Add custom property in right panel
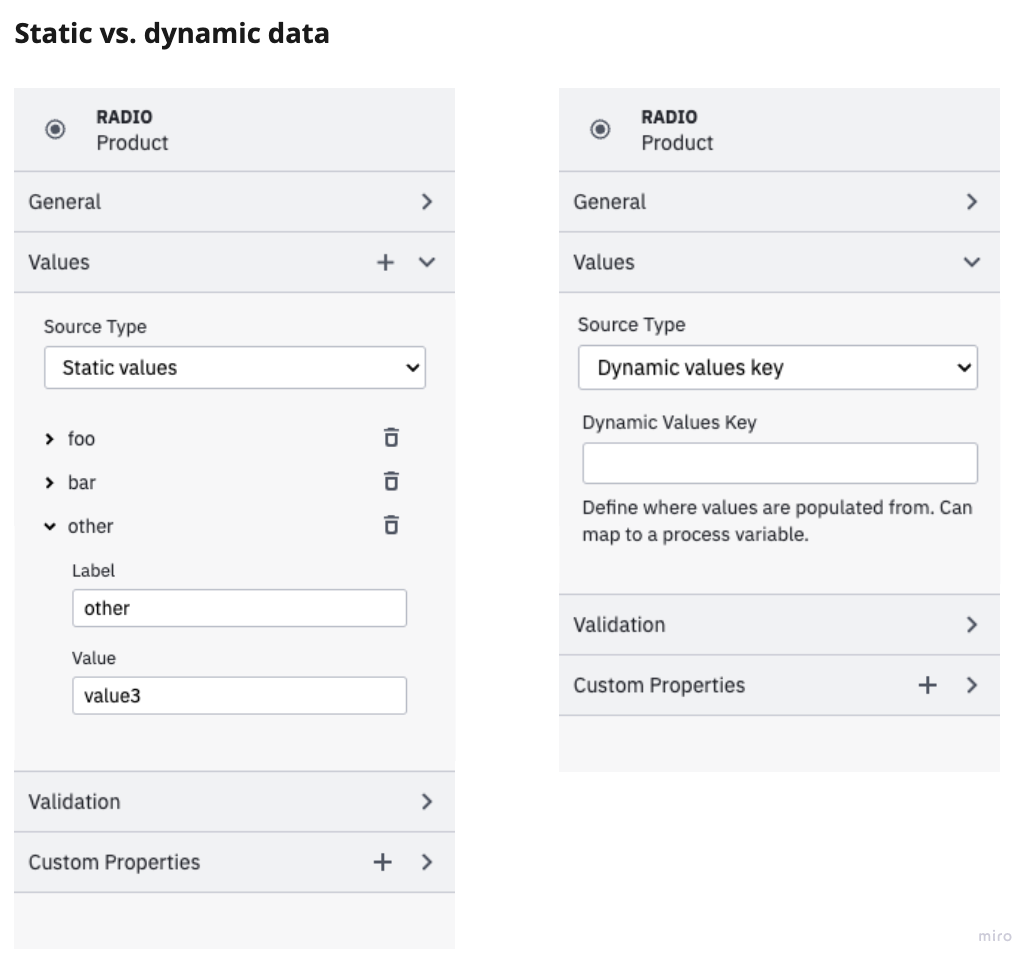This screenshot has width=1035, height=965. pos(927,685)
